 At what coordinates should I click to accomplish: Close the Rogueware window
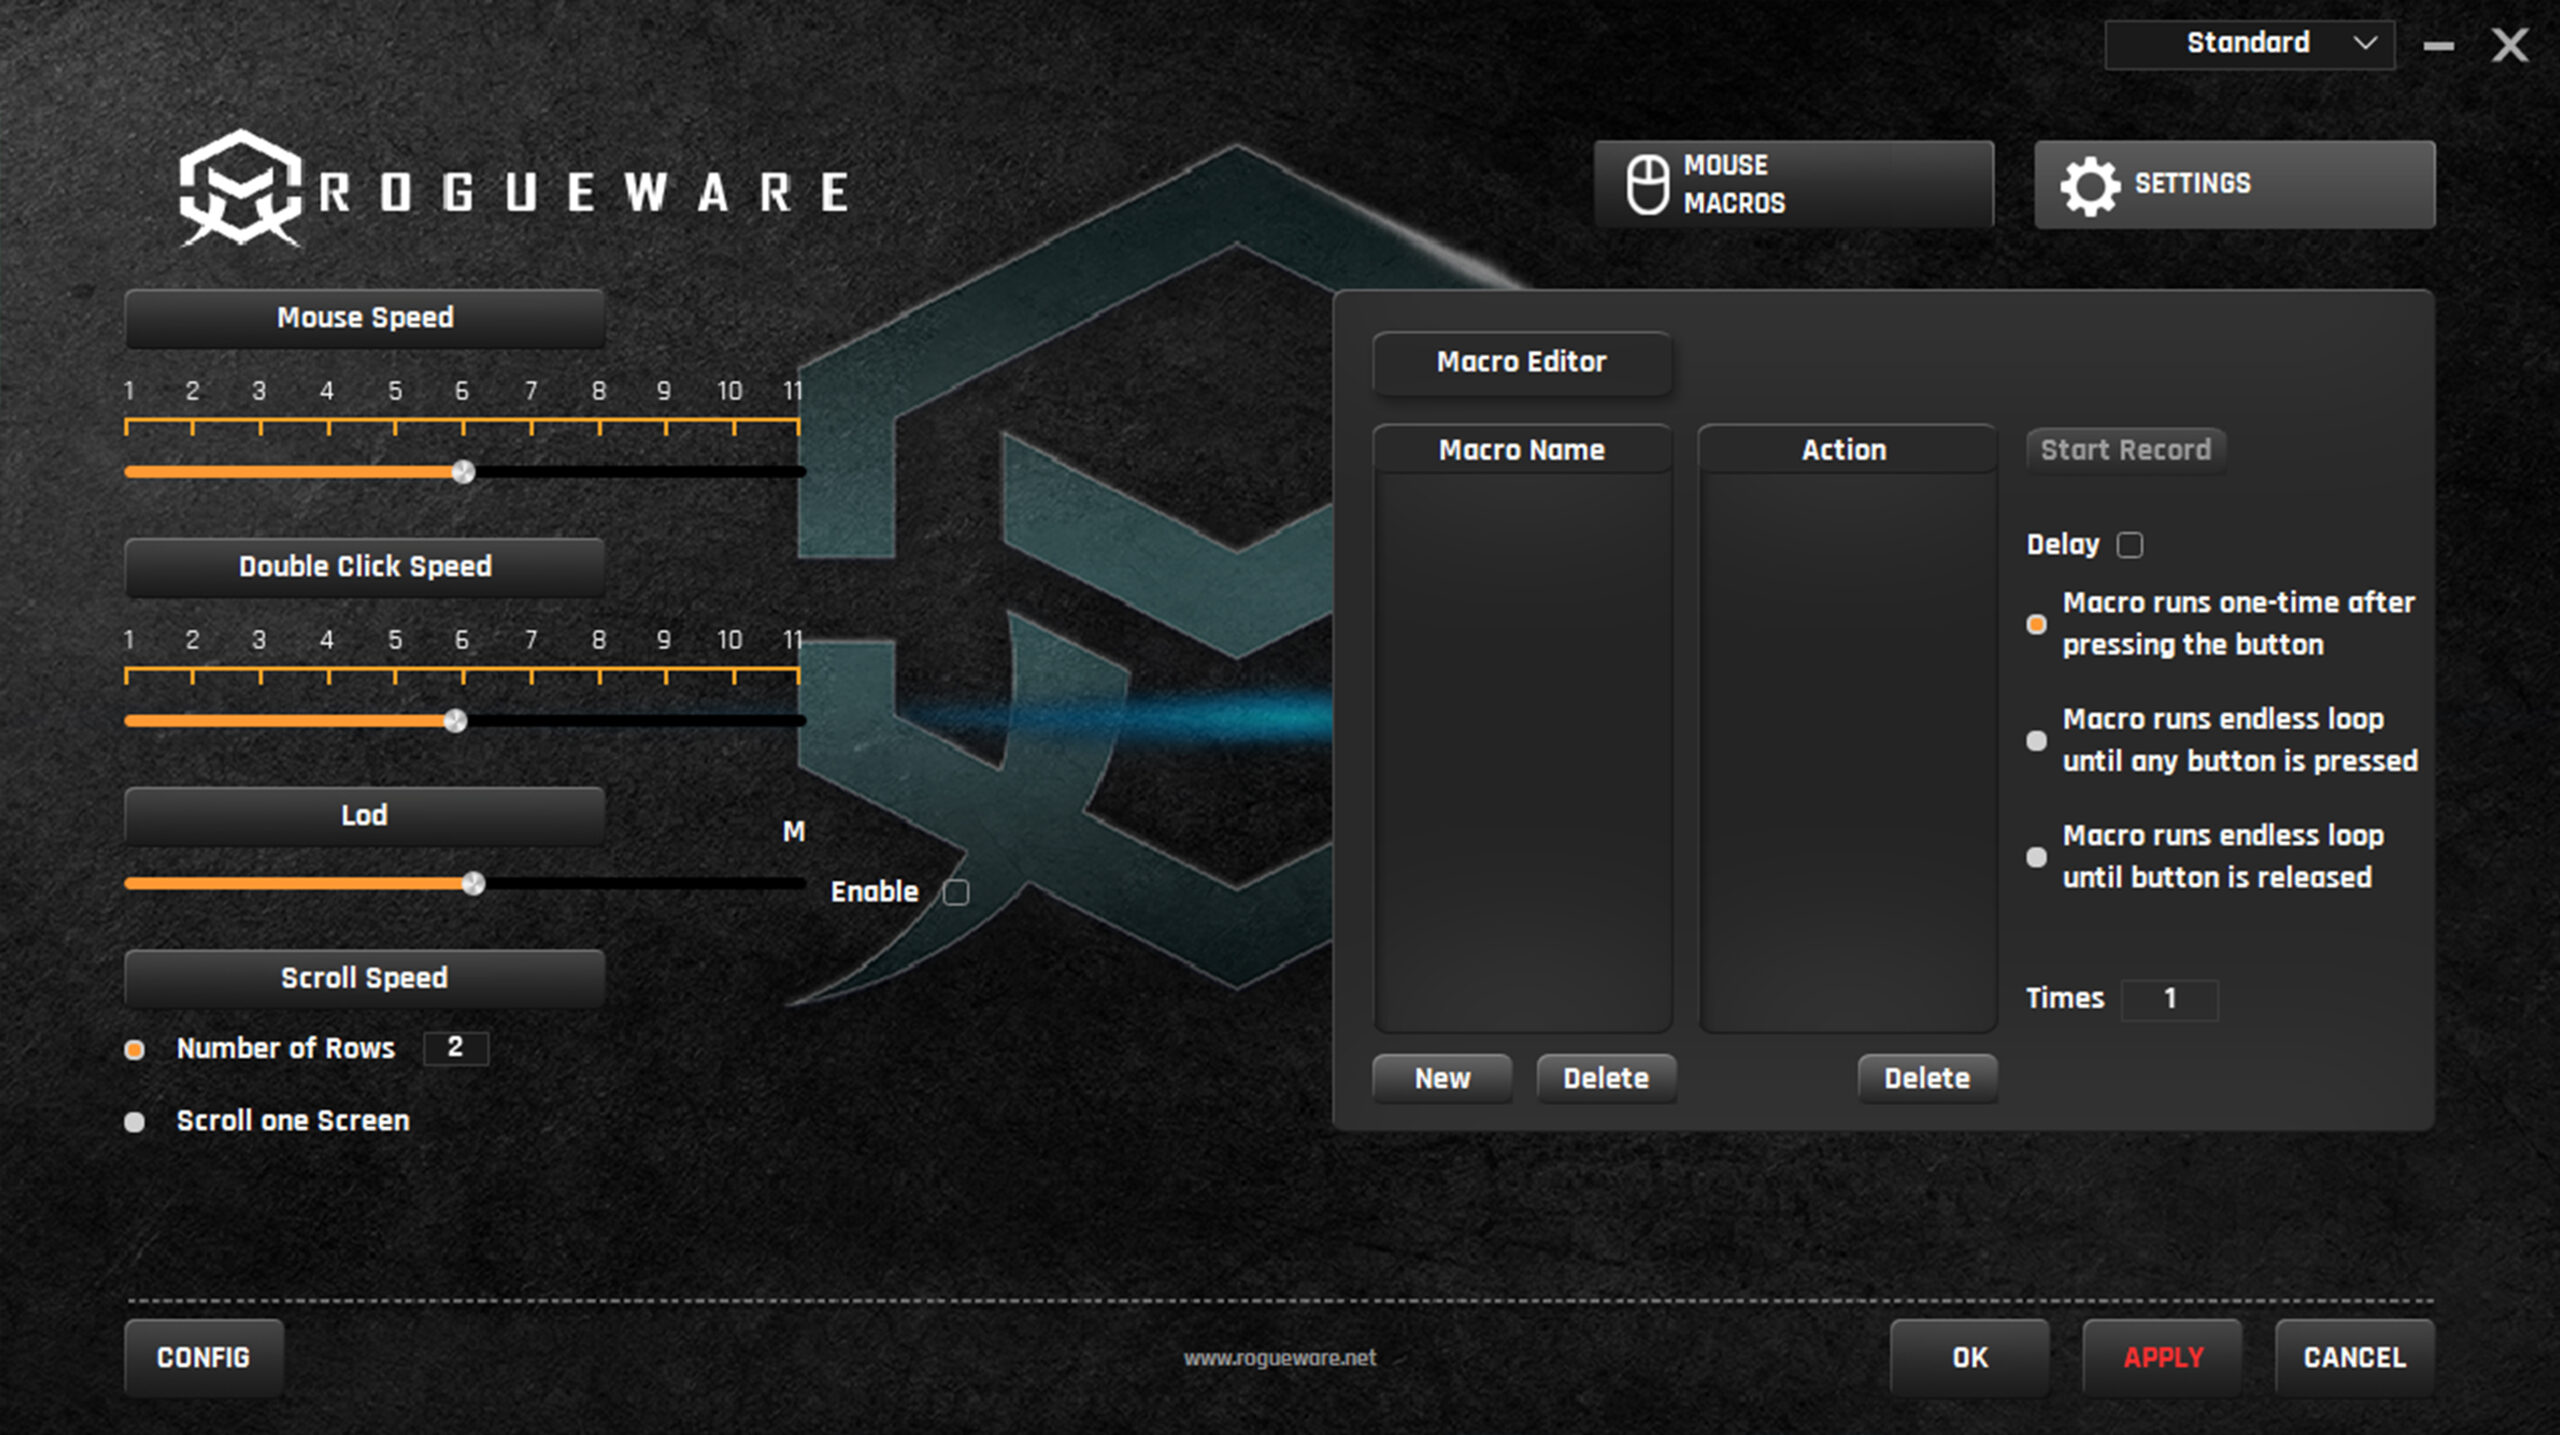click(x=2509, y=45)
